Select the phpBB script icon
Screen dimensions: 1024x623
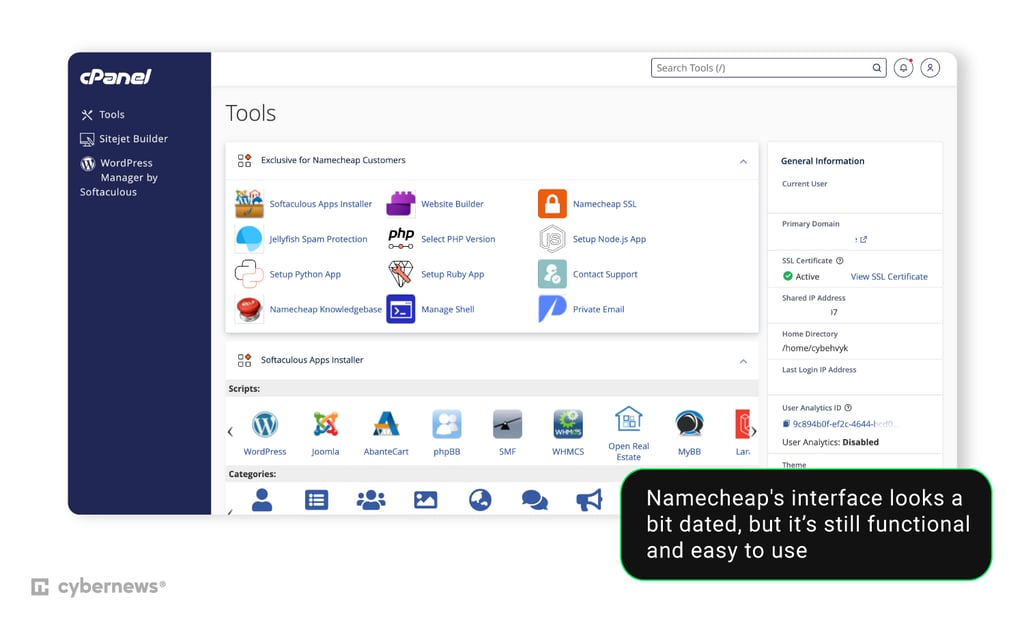[447, 425]
